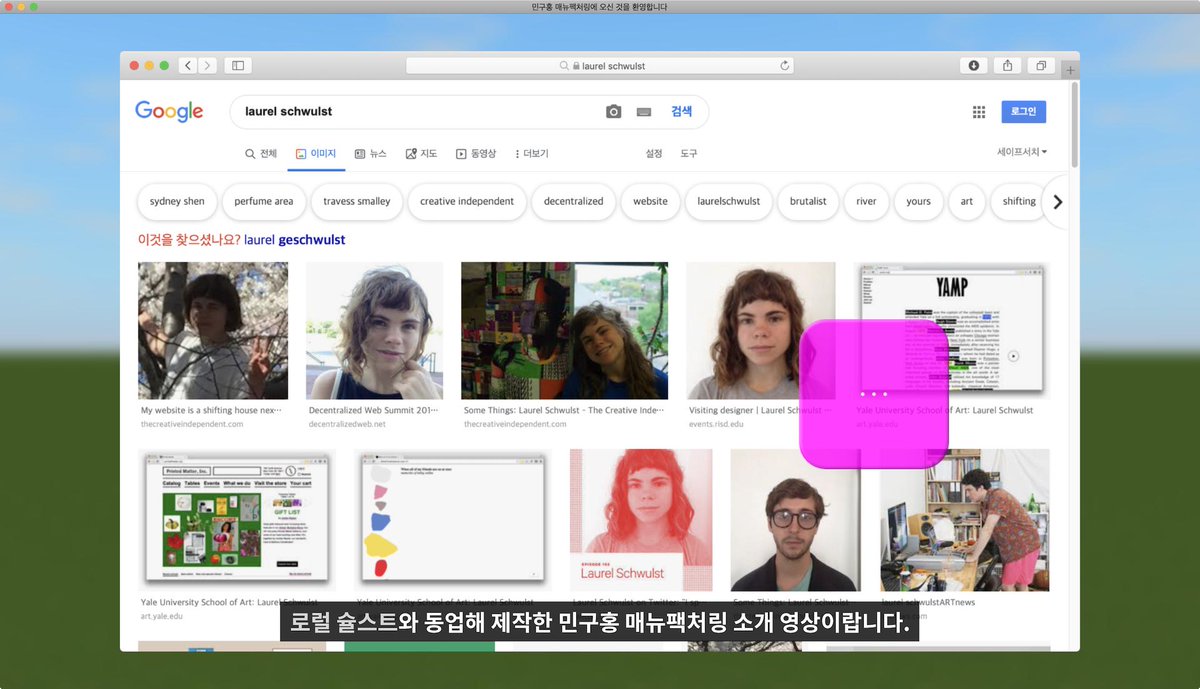This screenshot has width=1200, height=689.
Task: Reload the page from address bar
Action: (x=785, y=66)
